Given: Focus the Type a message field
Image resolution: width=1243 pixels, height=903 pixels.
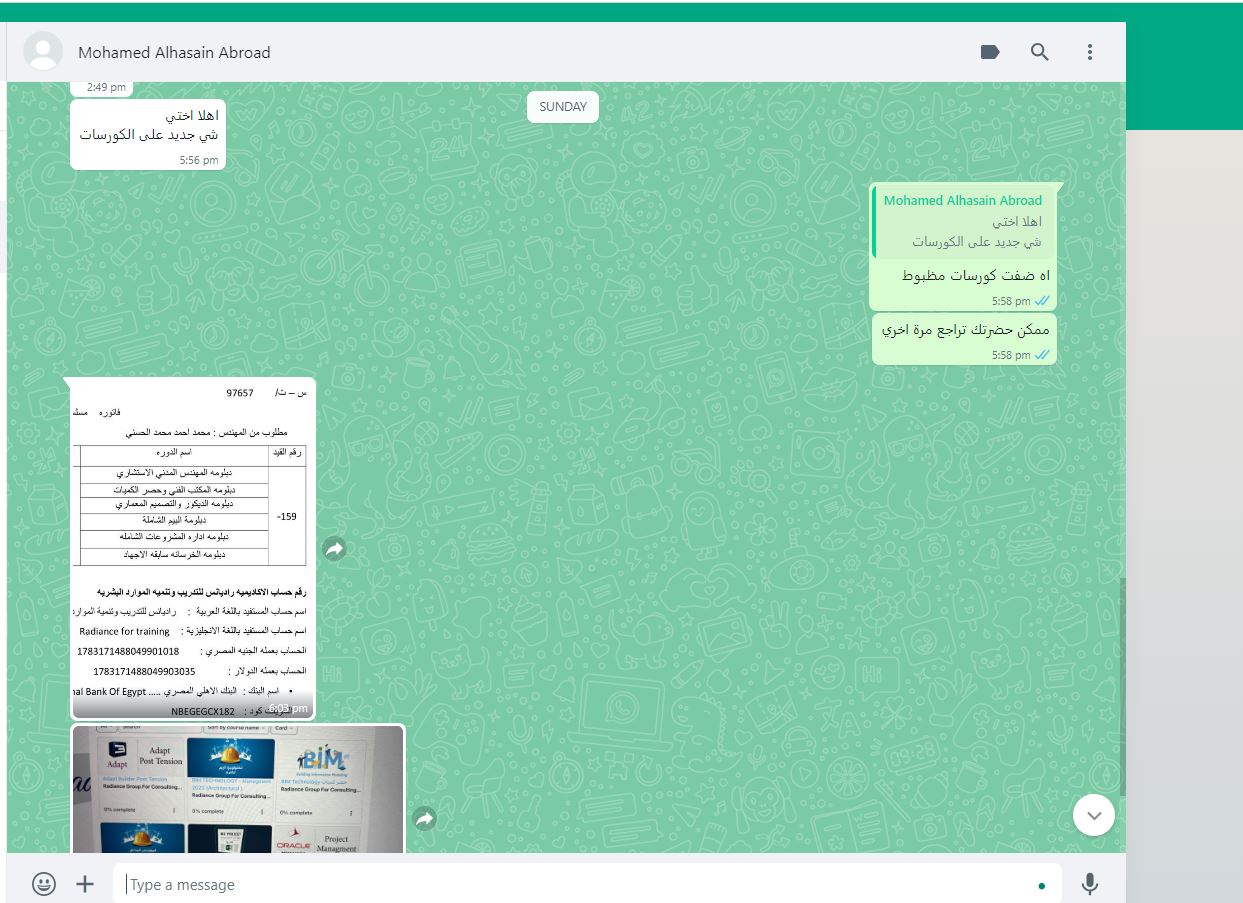Looking at the screenshot, I should pos(587,884).
